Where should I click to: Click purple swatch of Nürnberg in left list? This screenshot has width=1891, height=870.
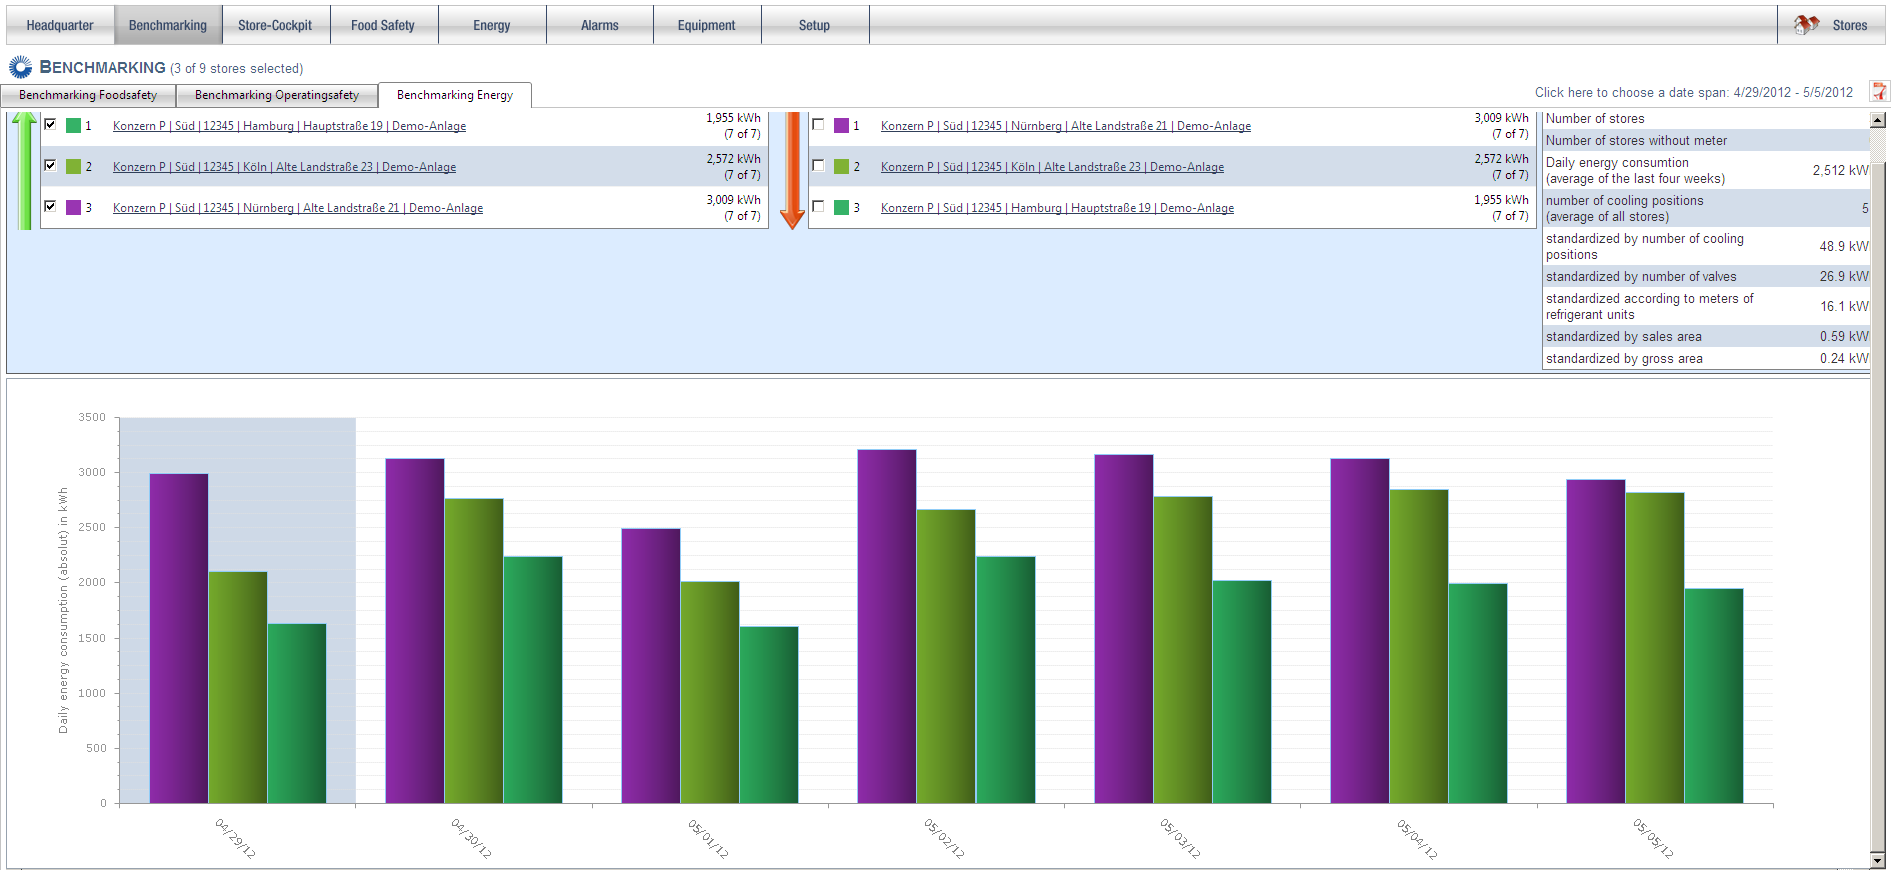(x=73, y=207)
